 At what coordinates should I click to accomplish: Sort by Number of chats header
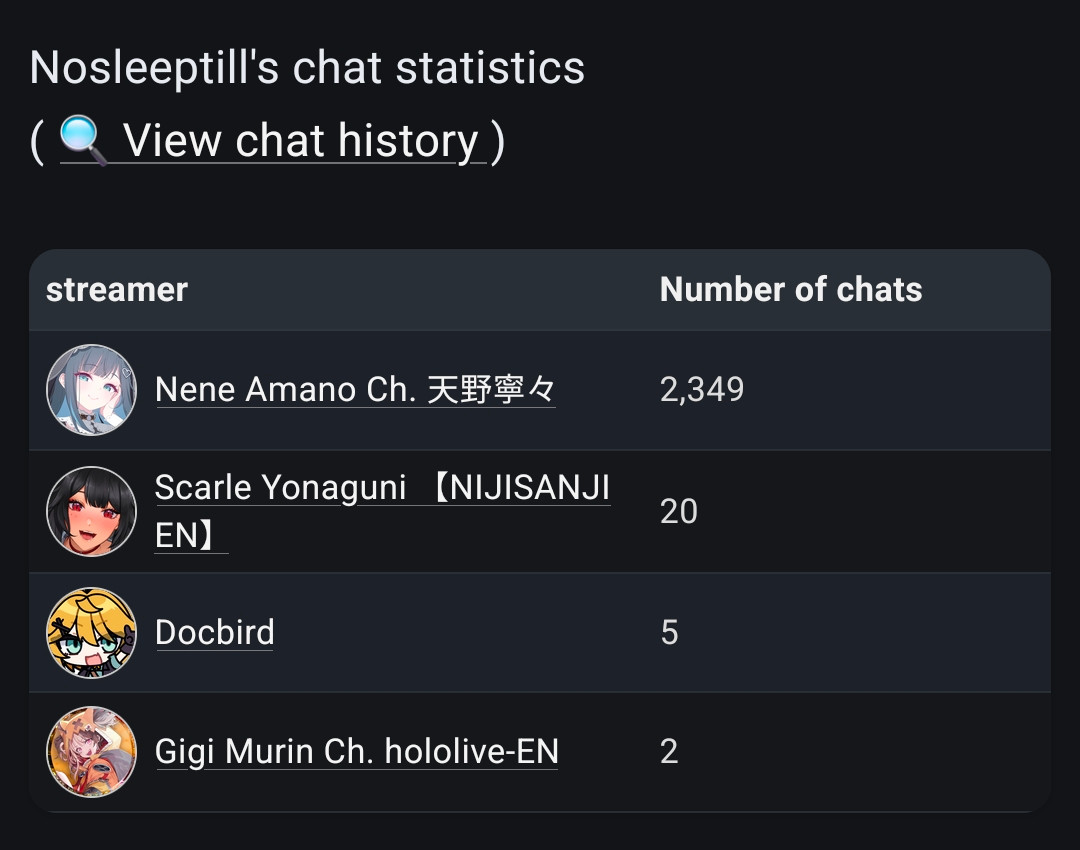791,289
